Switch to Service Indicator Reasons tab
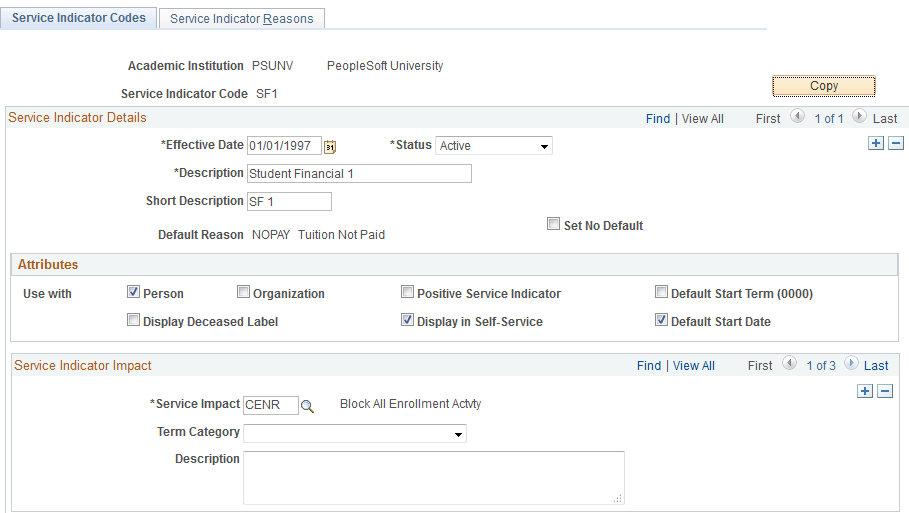This screenshot has width=909, height=513. 242,19
